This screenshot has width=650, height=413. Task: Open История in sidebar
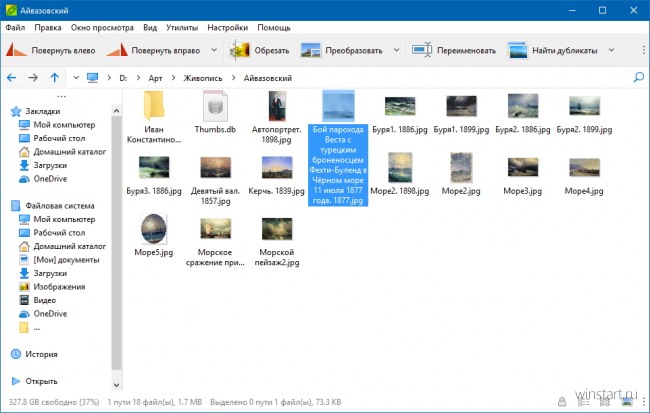click(34, 354)
